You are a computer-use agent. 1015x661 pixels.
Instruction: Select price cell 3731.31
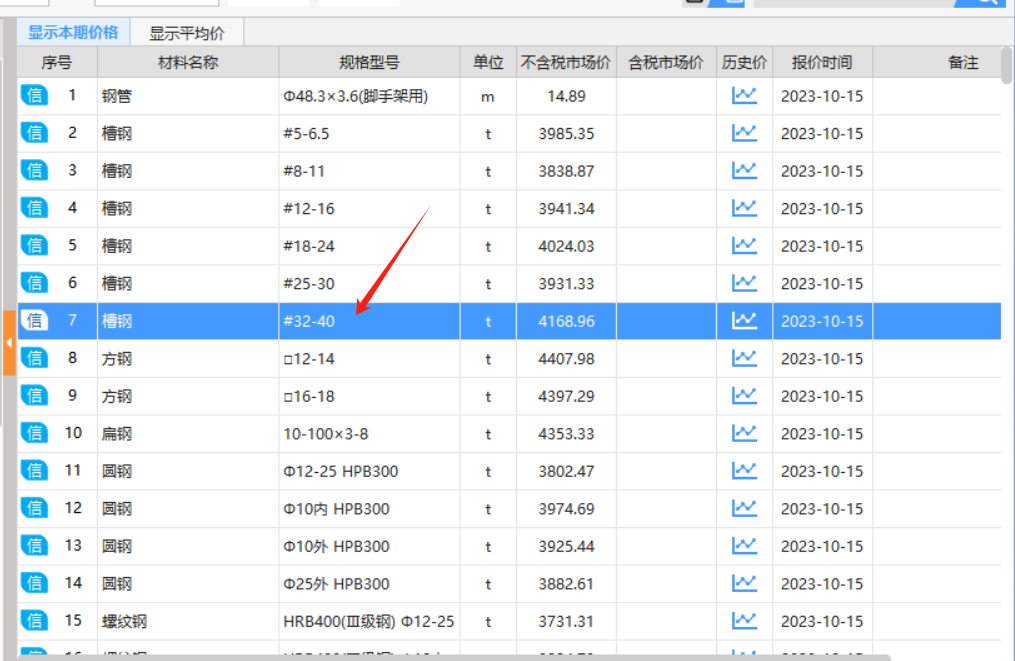[566, 622]
